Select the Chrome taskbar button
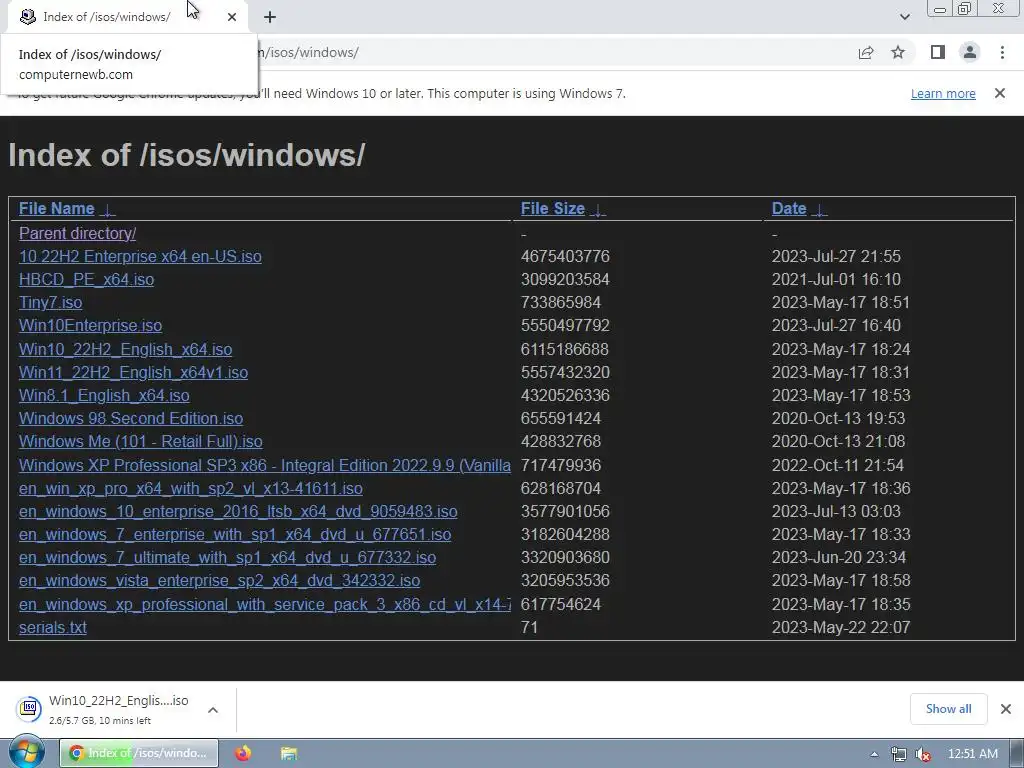 [139, 753]
